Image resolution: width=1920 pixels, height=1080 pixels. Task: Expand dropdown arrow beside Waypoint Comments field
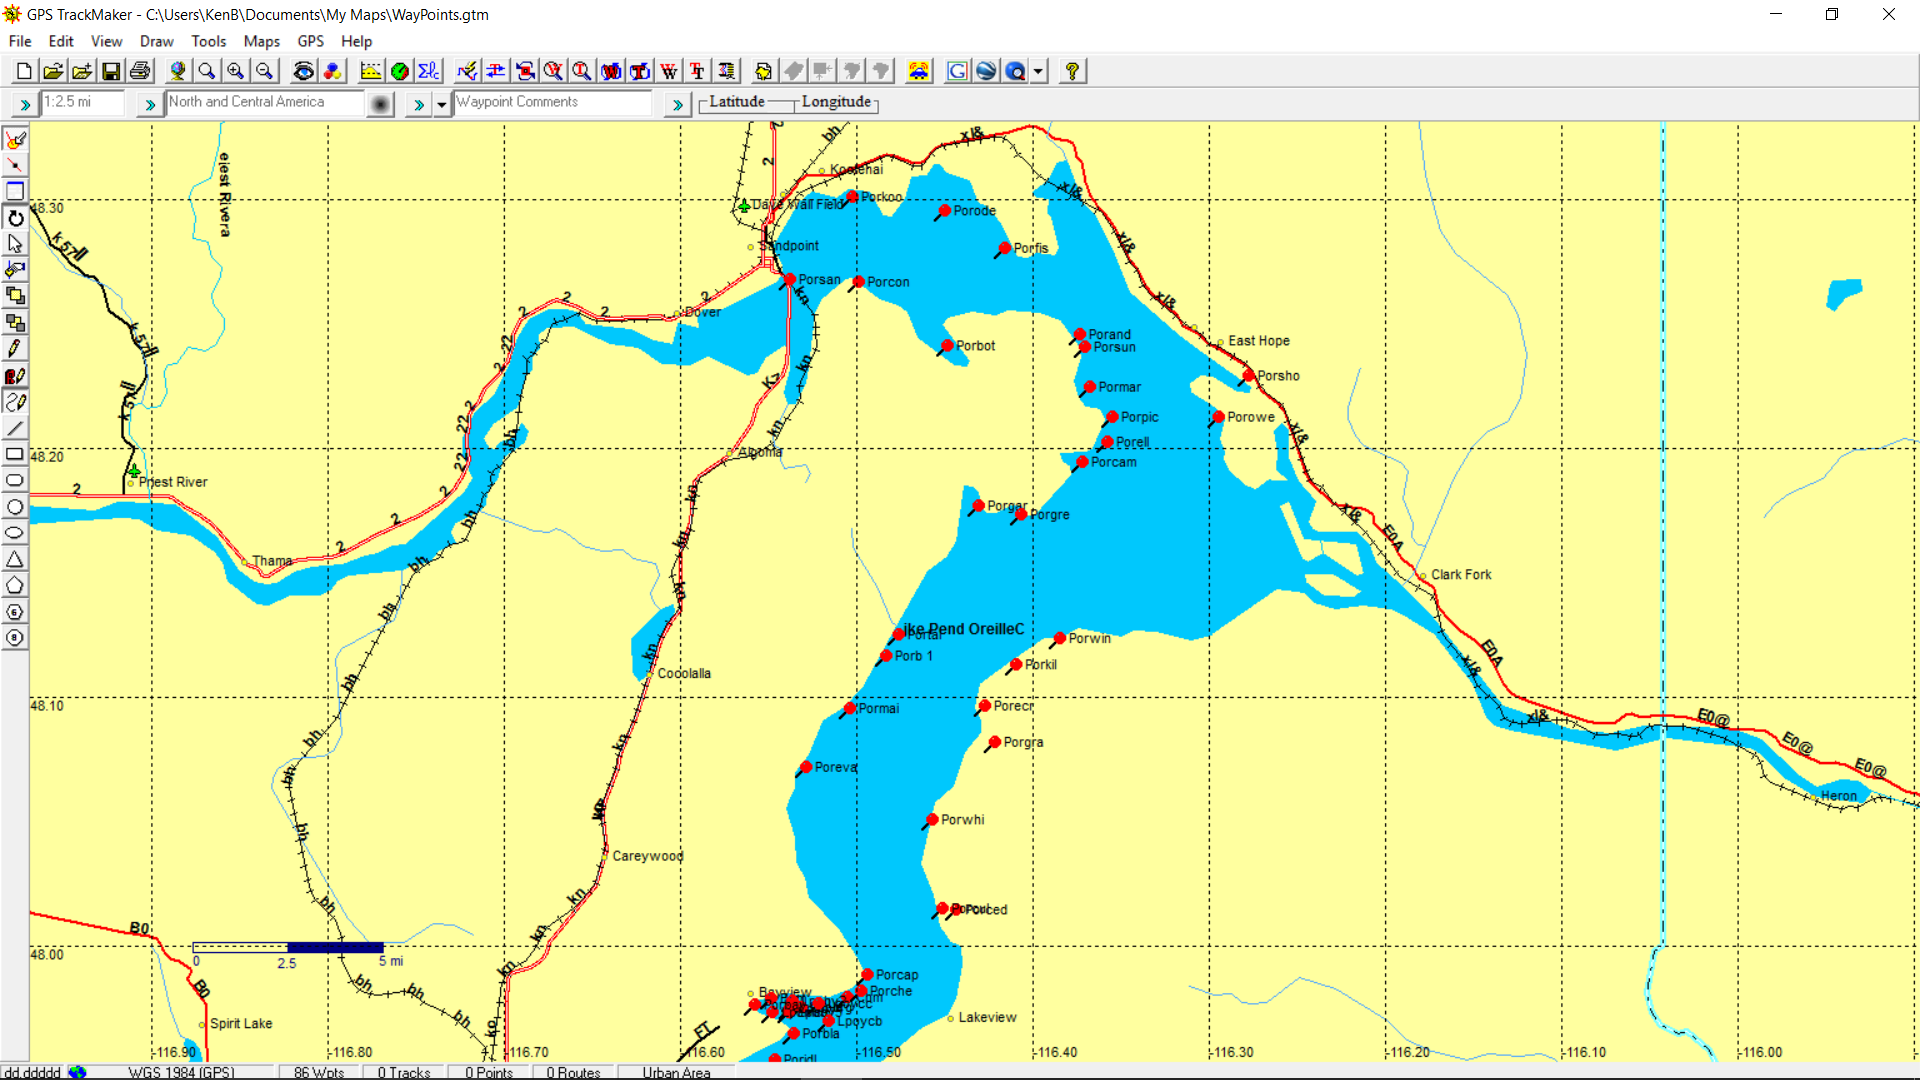(441, 104)
